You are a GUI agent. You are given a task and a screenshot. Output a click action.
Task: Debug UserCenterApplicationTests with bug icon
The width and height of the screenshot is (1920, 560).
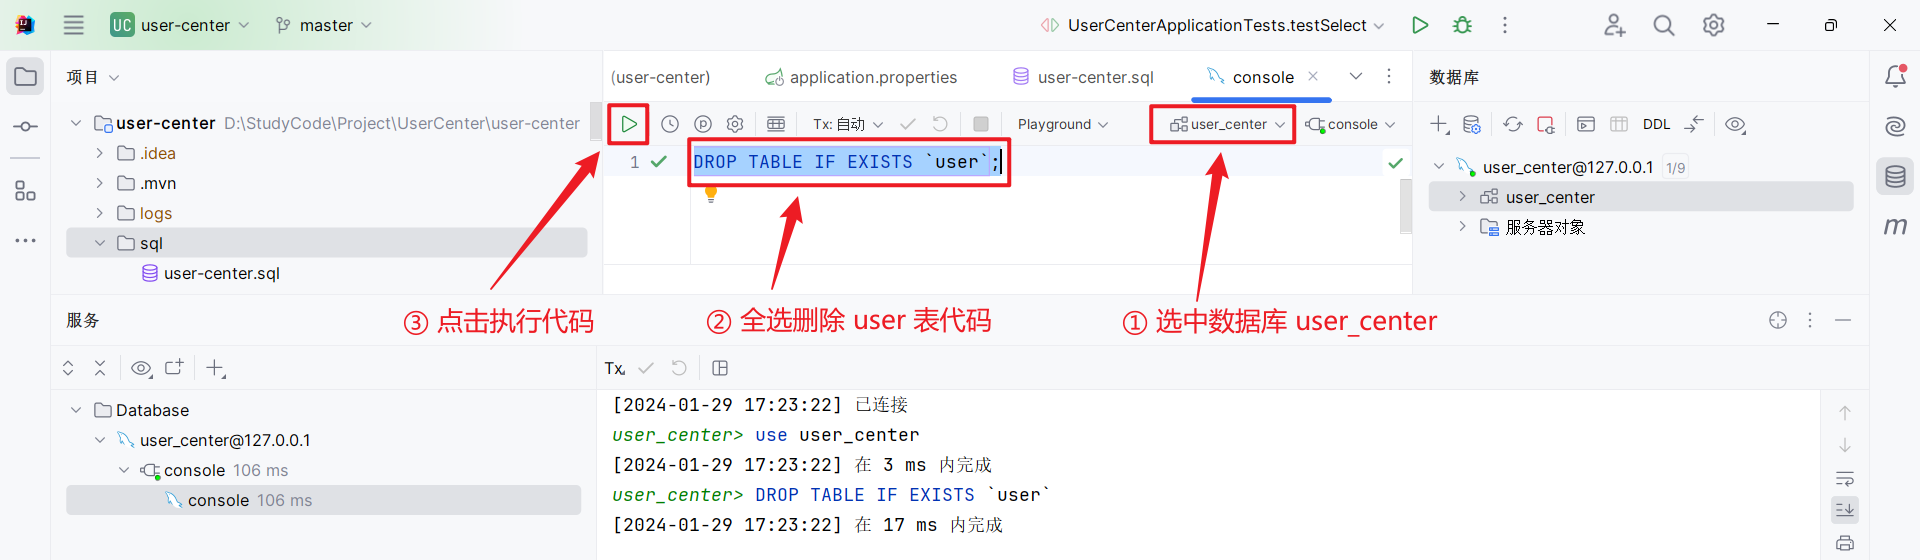coord(1462,25)
